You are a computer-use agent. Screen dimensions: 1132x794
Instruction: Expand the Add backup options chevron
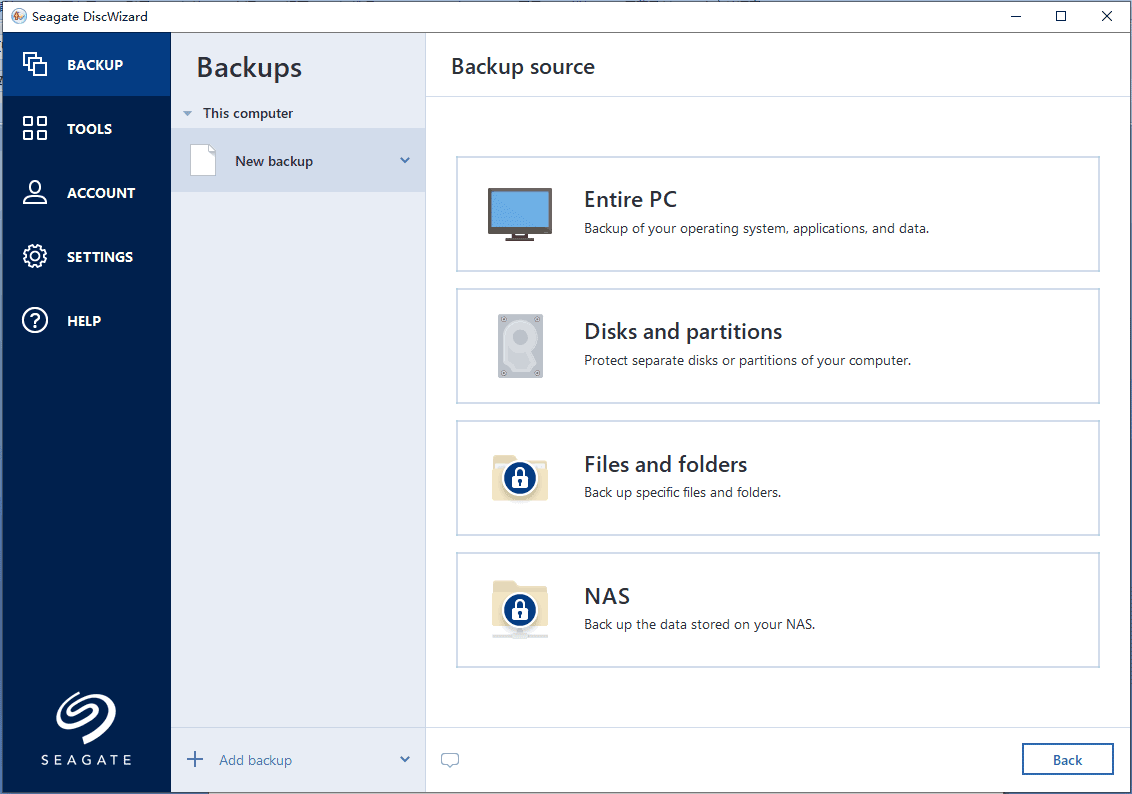[x=404, y=759]
